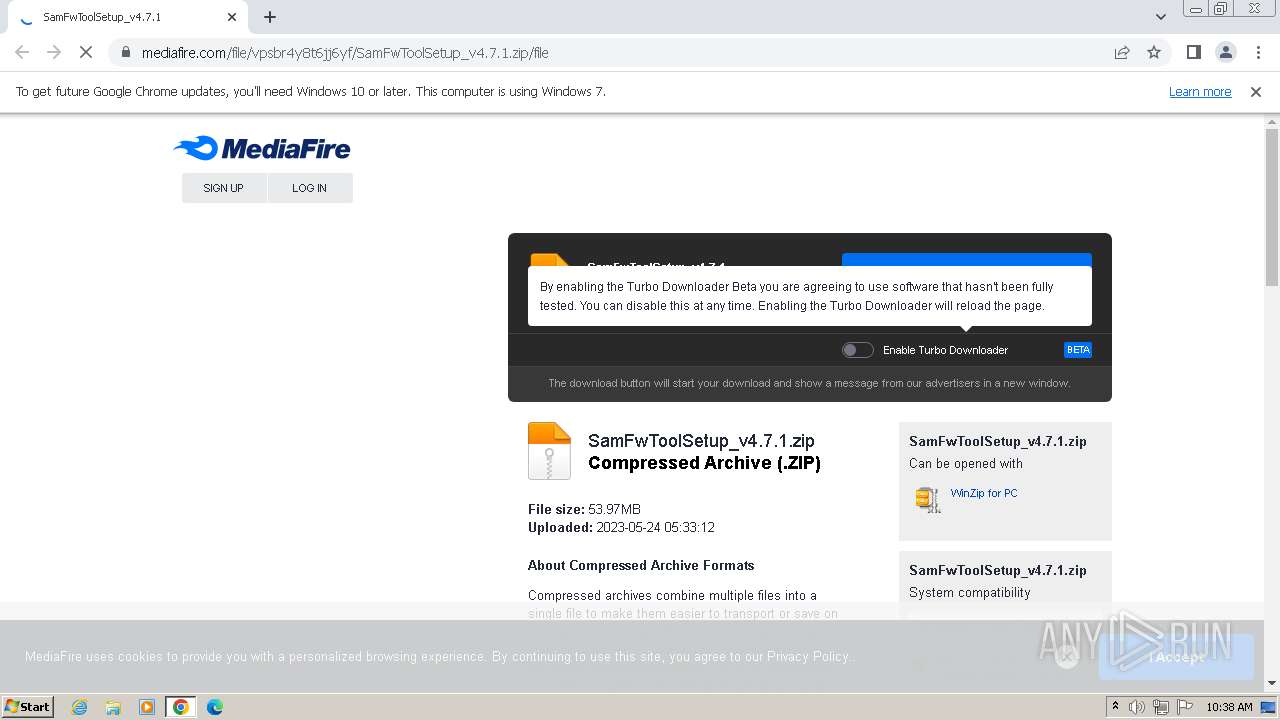Open Chrome's three-dot menu
This screenshot has width=1280, height=720.
(x=1256, y=53)
